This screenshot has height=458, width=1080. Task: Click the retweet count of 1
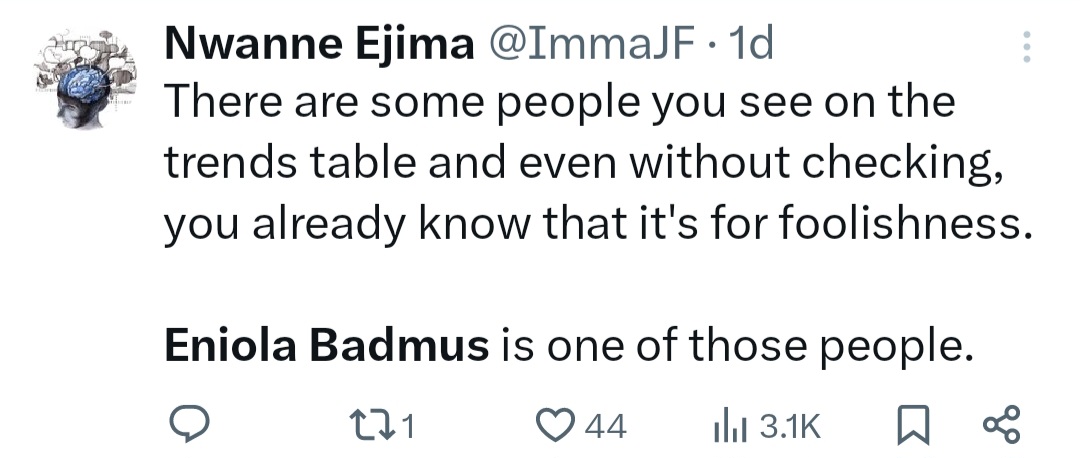click(x=408, y=428)
